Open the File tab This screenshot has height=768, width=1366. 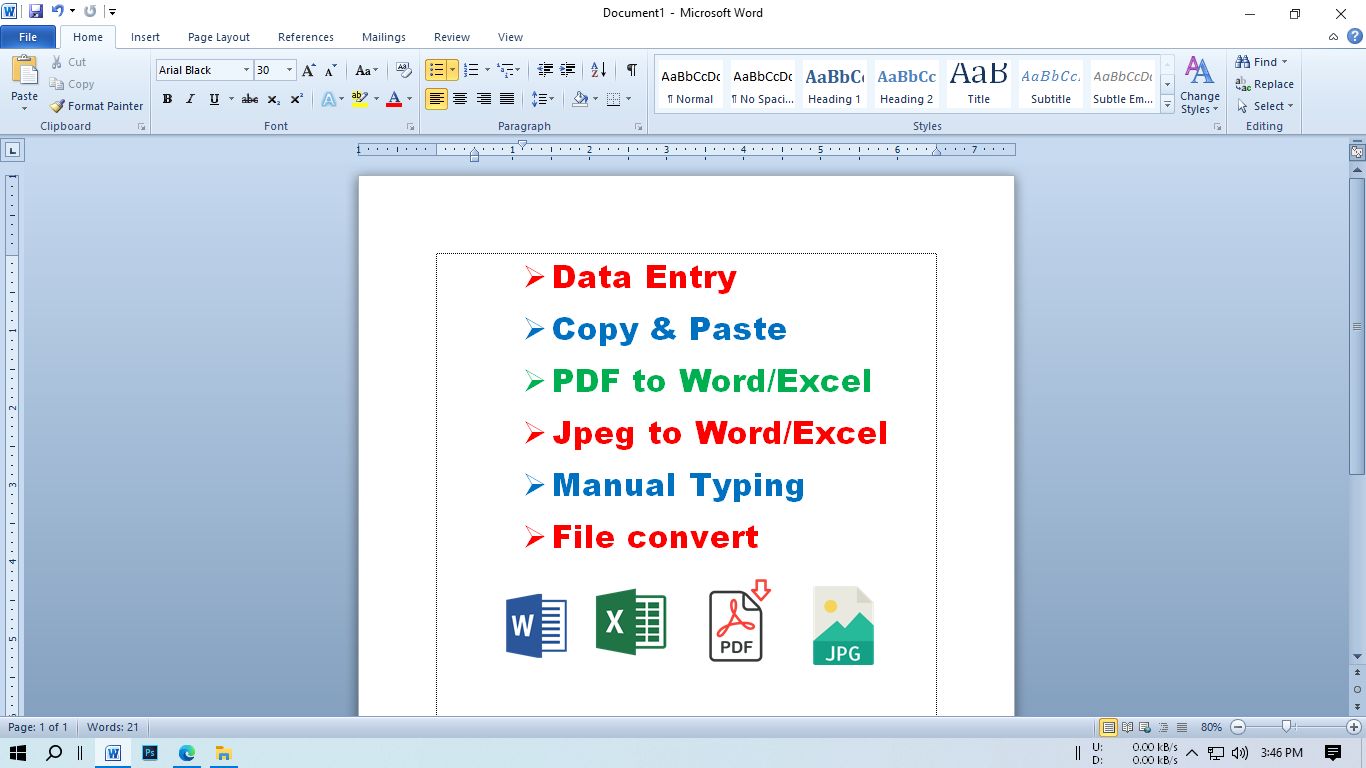point(28,37)
